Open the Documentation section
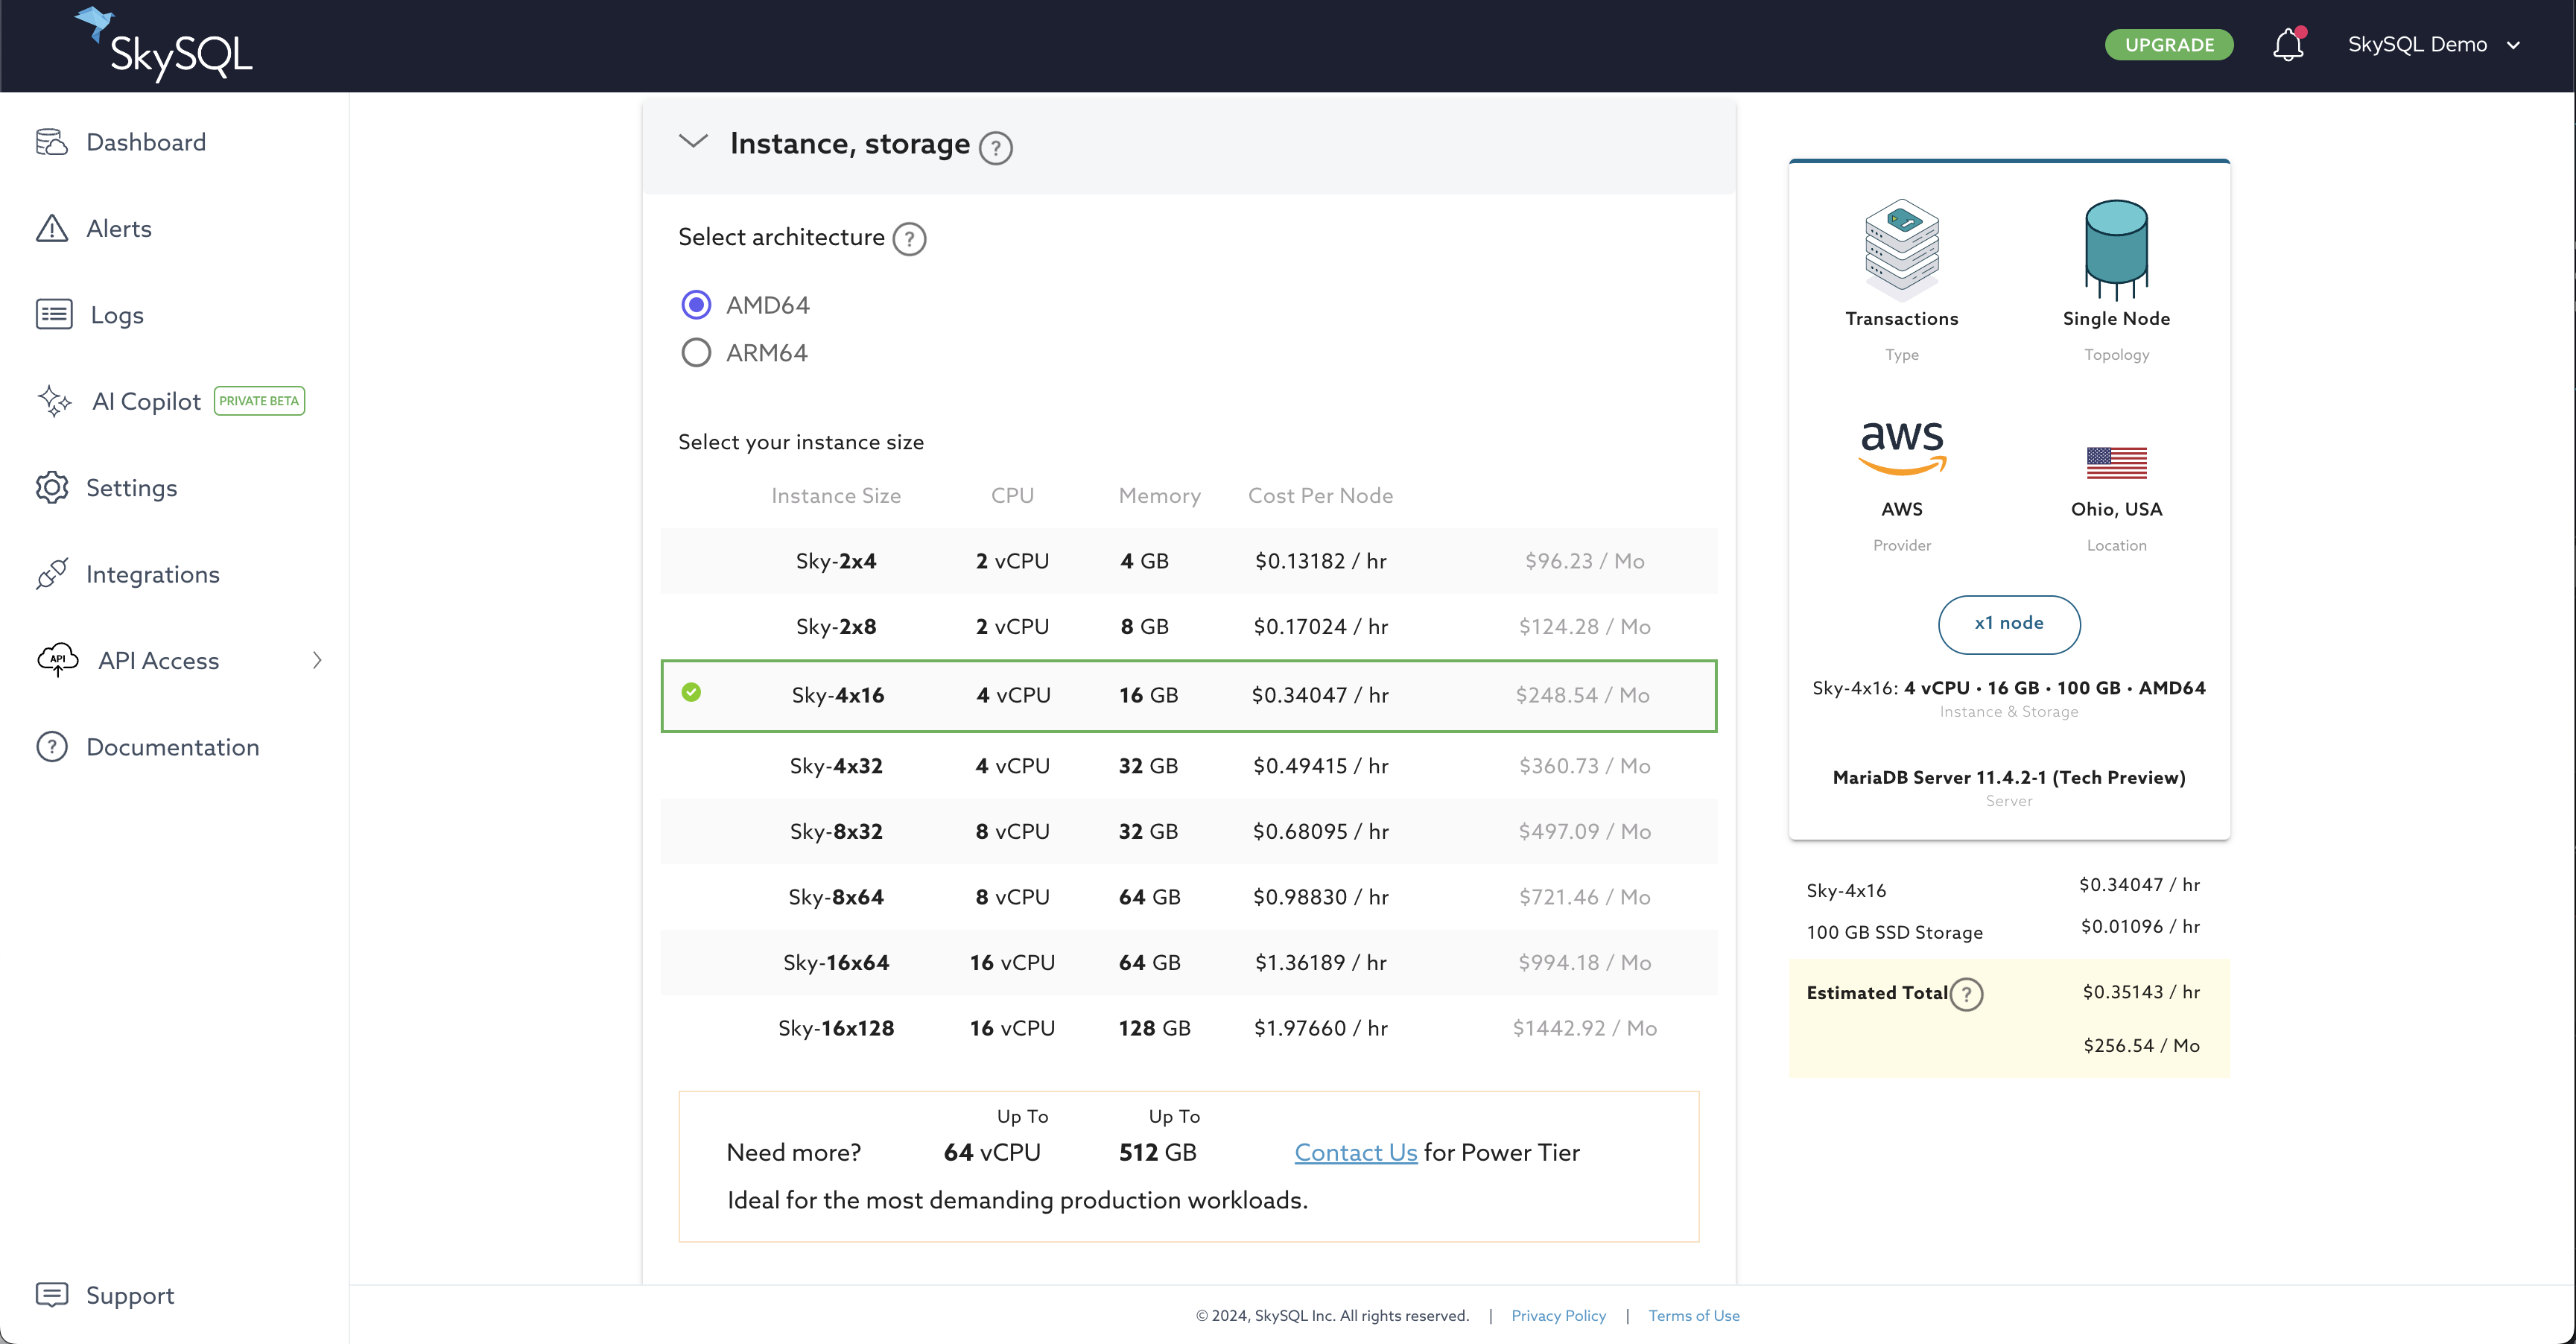Viewport: 2576px width, 1344px height. coord(172,747)
